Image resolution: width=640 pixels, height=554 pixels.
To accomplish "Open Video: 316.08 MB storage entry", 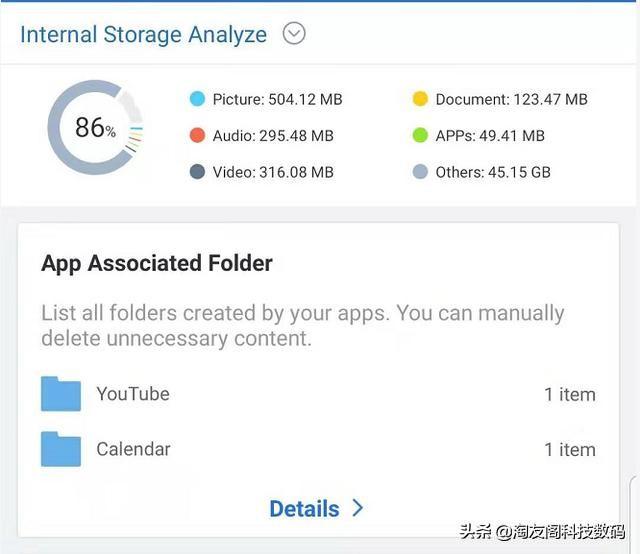I will [x=273, y=172].
